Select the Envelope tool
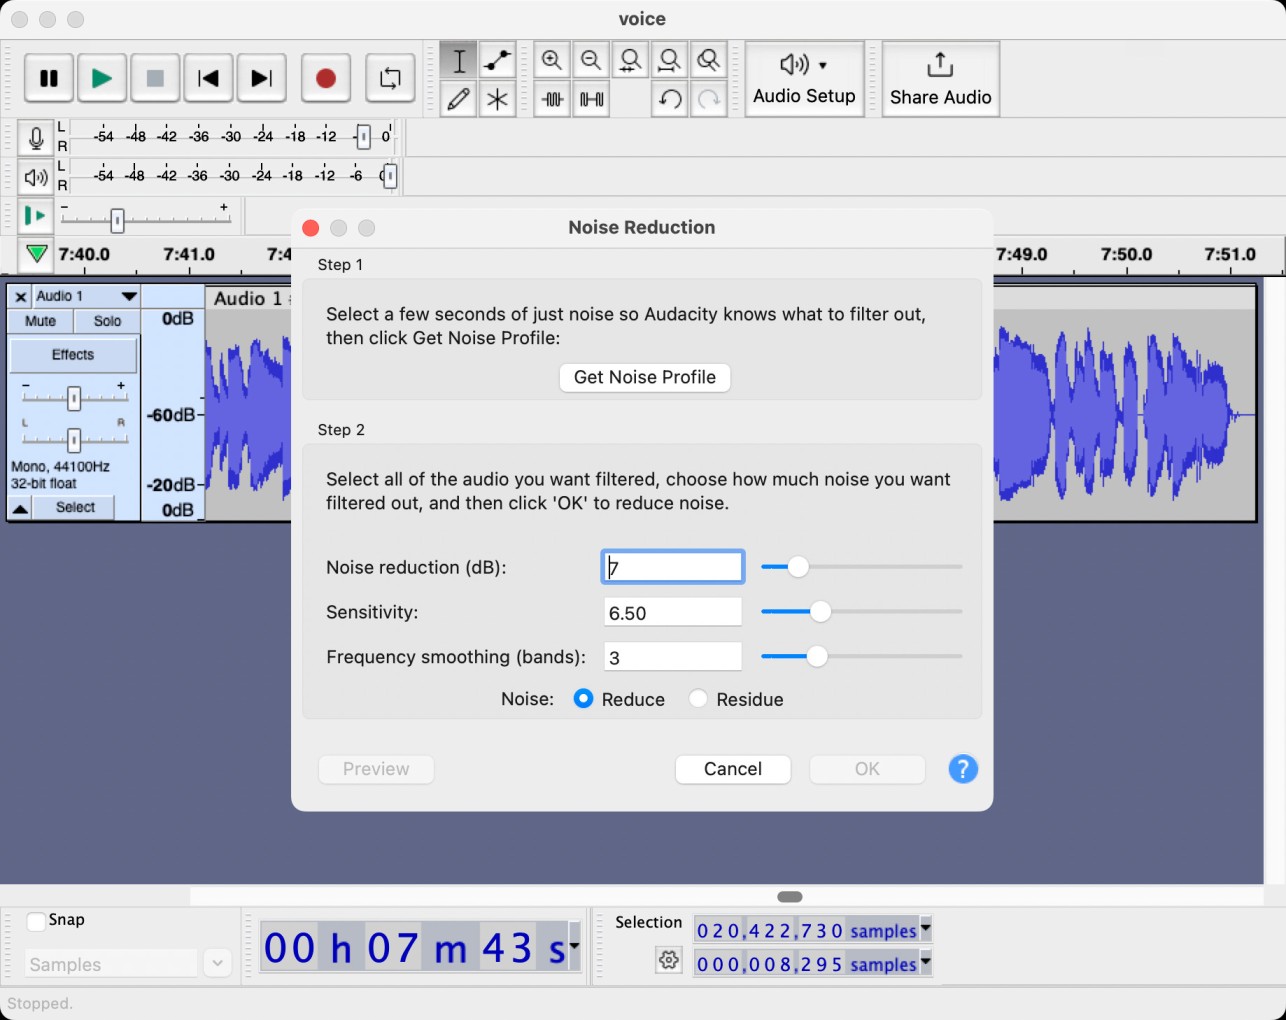The image size is (1286, 1020). coord(497,61)
